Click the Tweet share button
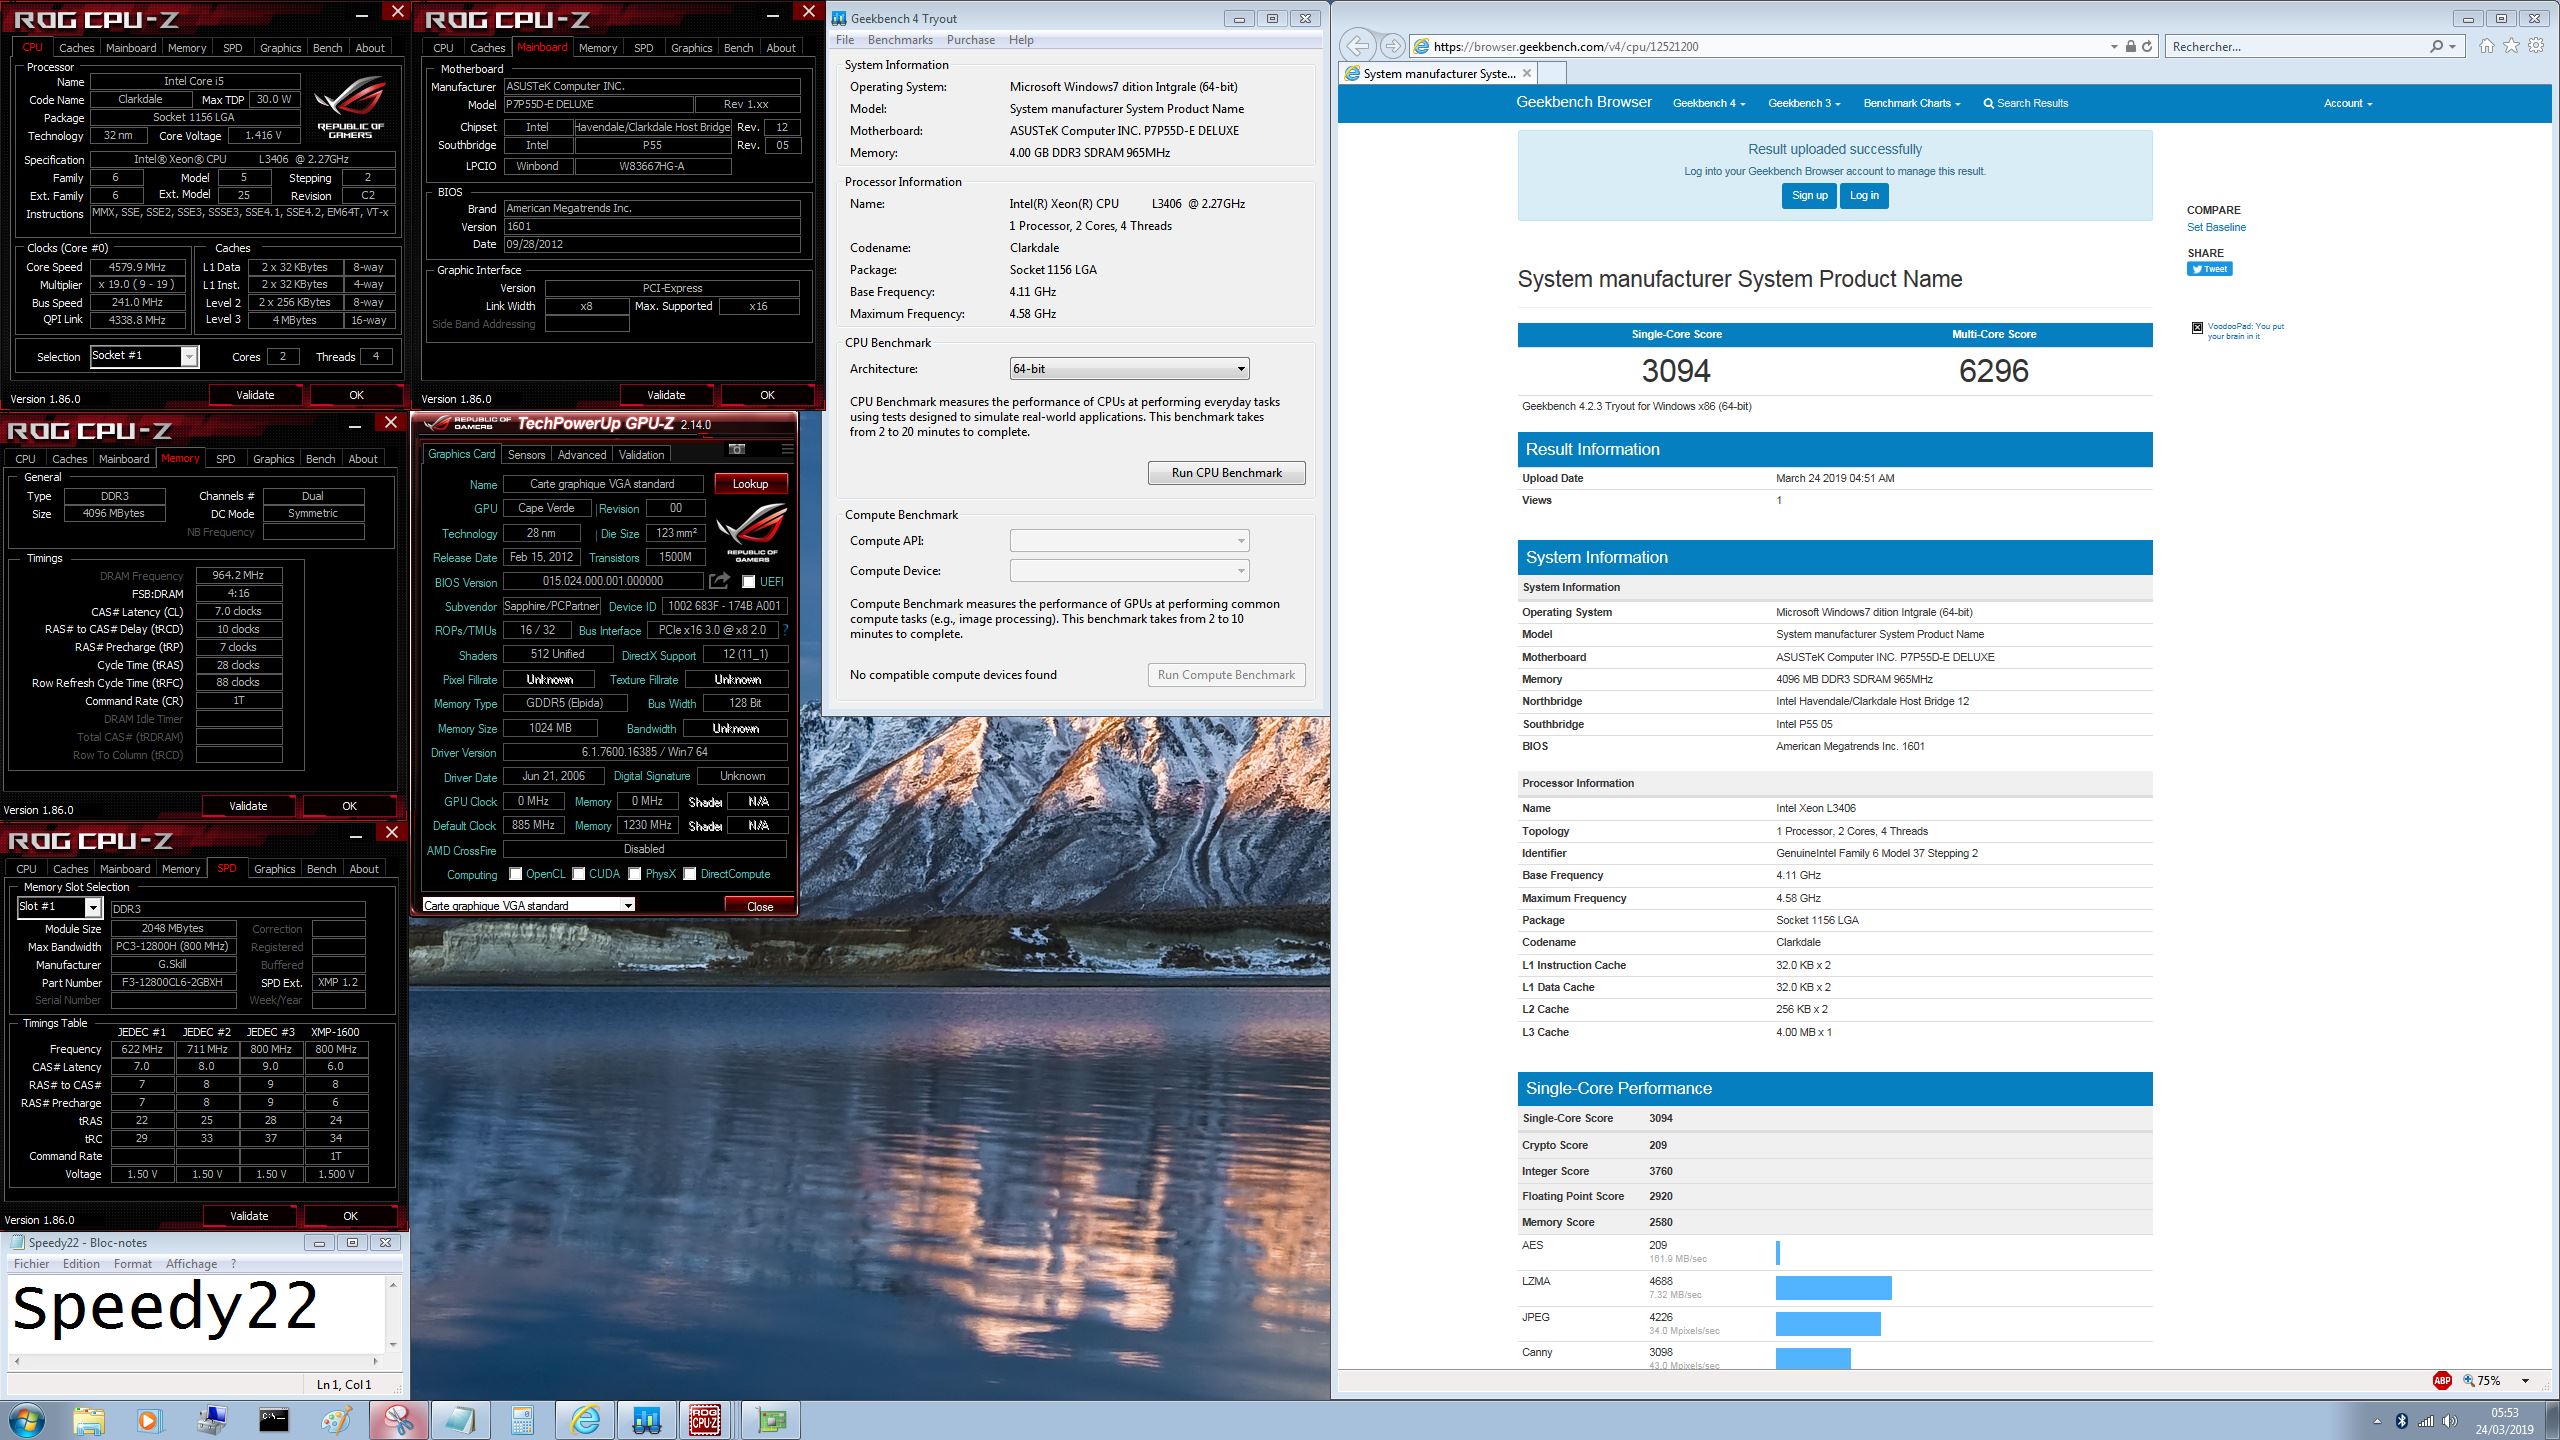The width and height of the screenshot is (2560, 1440). coord(2210,268)
